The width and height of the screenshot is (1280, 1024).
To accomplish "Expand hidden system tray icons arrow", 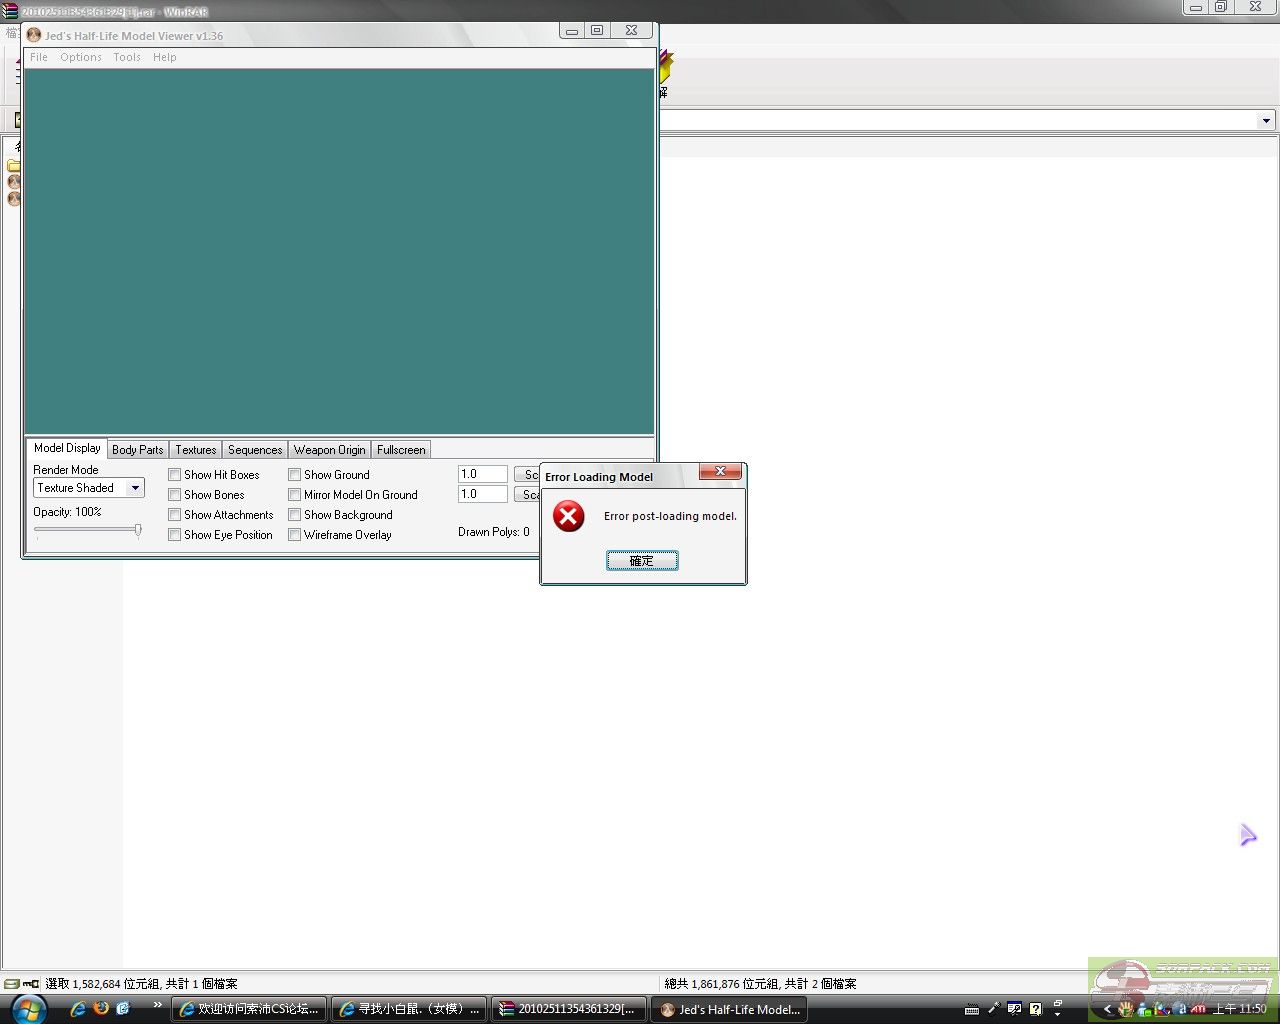I will [1107, 1009].
